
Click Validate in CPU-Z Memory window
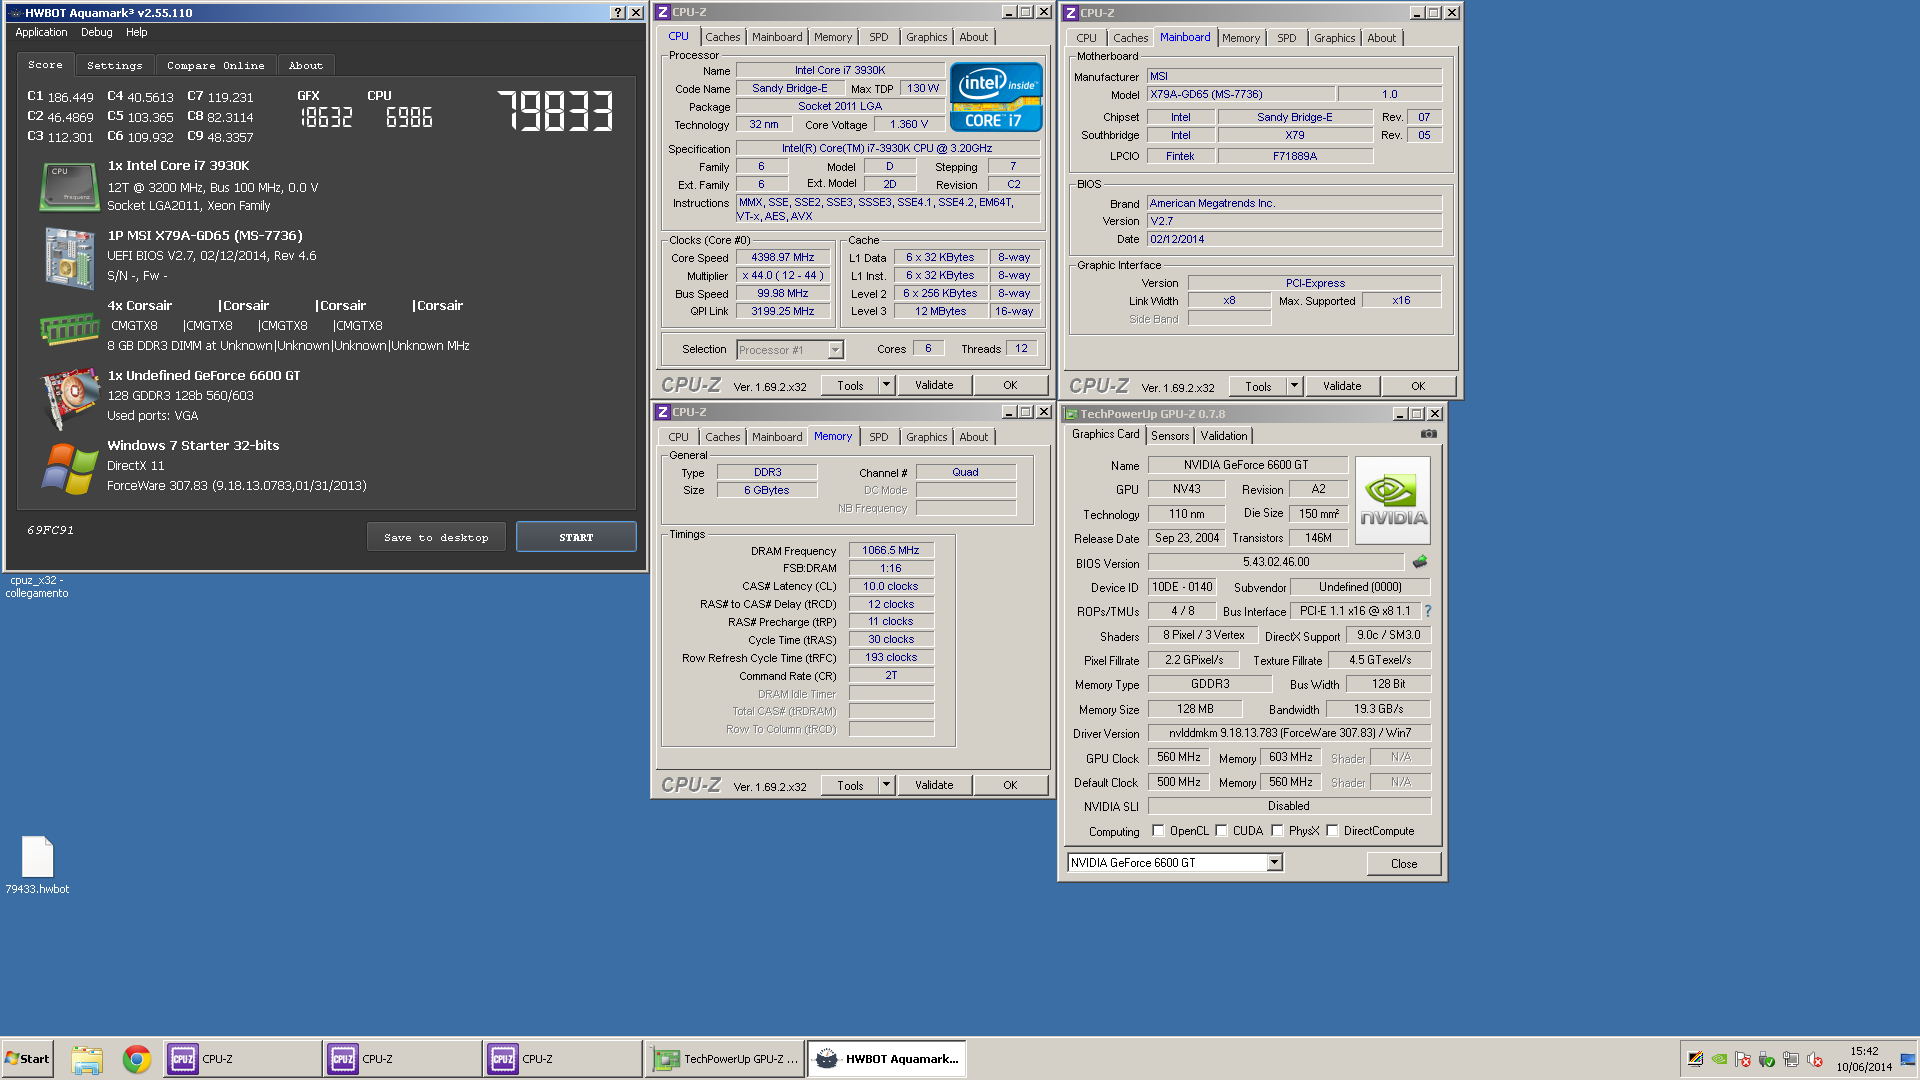click(x=934, y=785)
